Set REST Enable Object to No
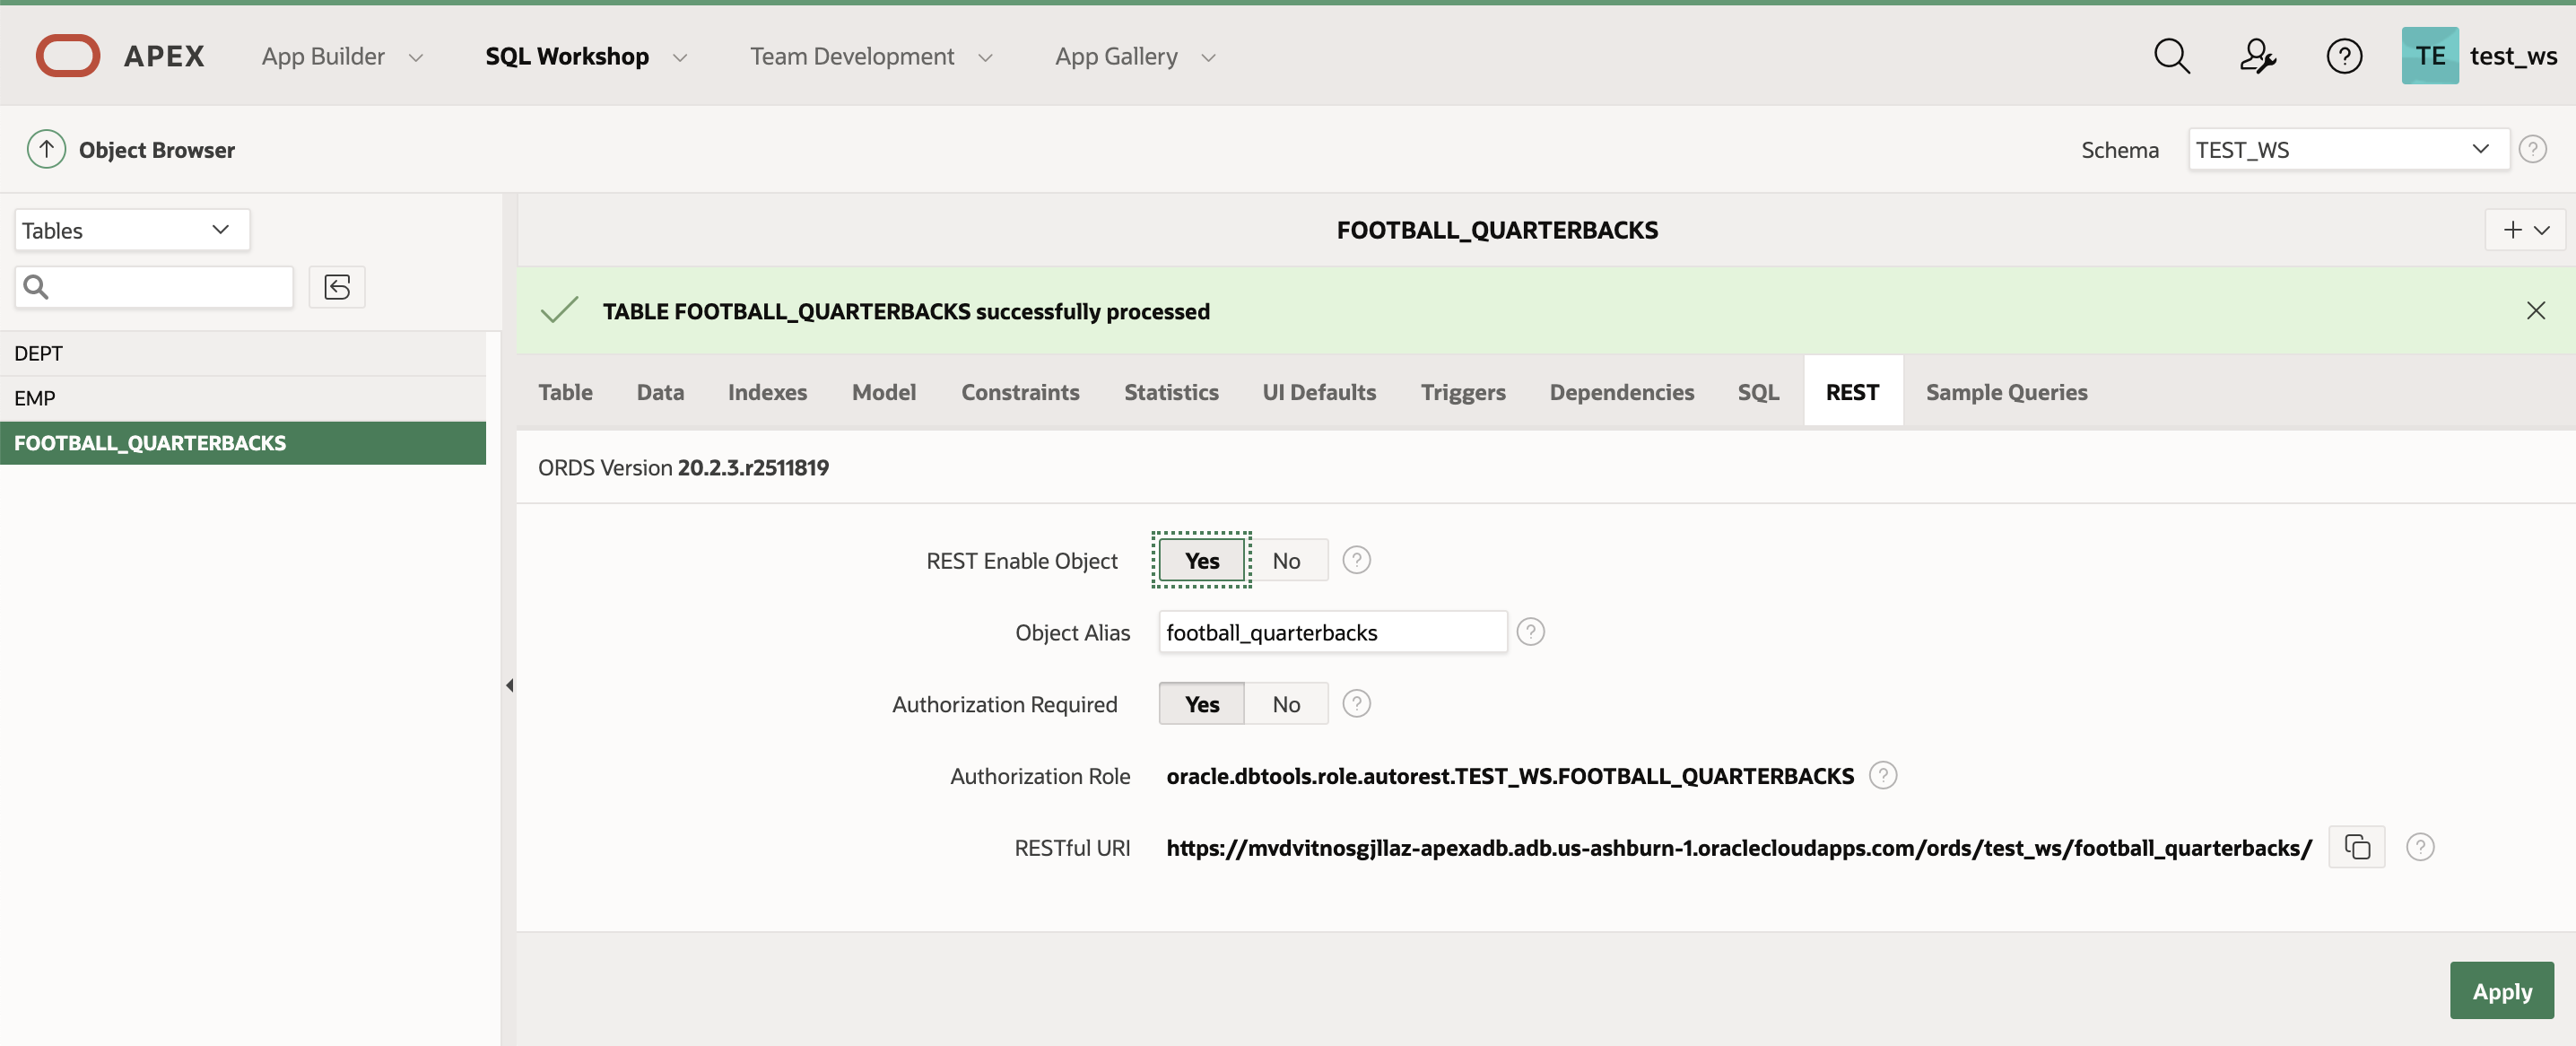 pyautogui.click(x=1286, y=560)
